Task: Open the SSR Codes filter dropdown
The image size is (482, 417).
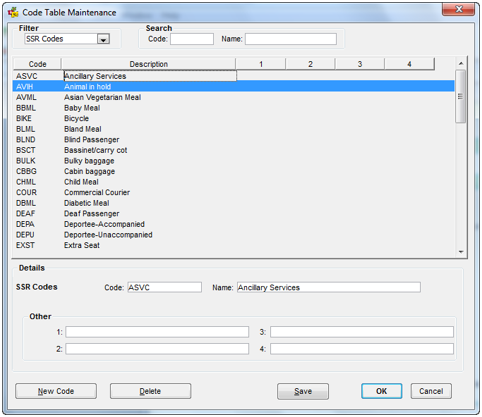Action: coord(103,39)
